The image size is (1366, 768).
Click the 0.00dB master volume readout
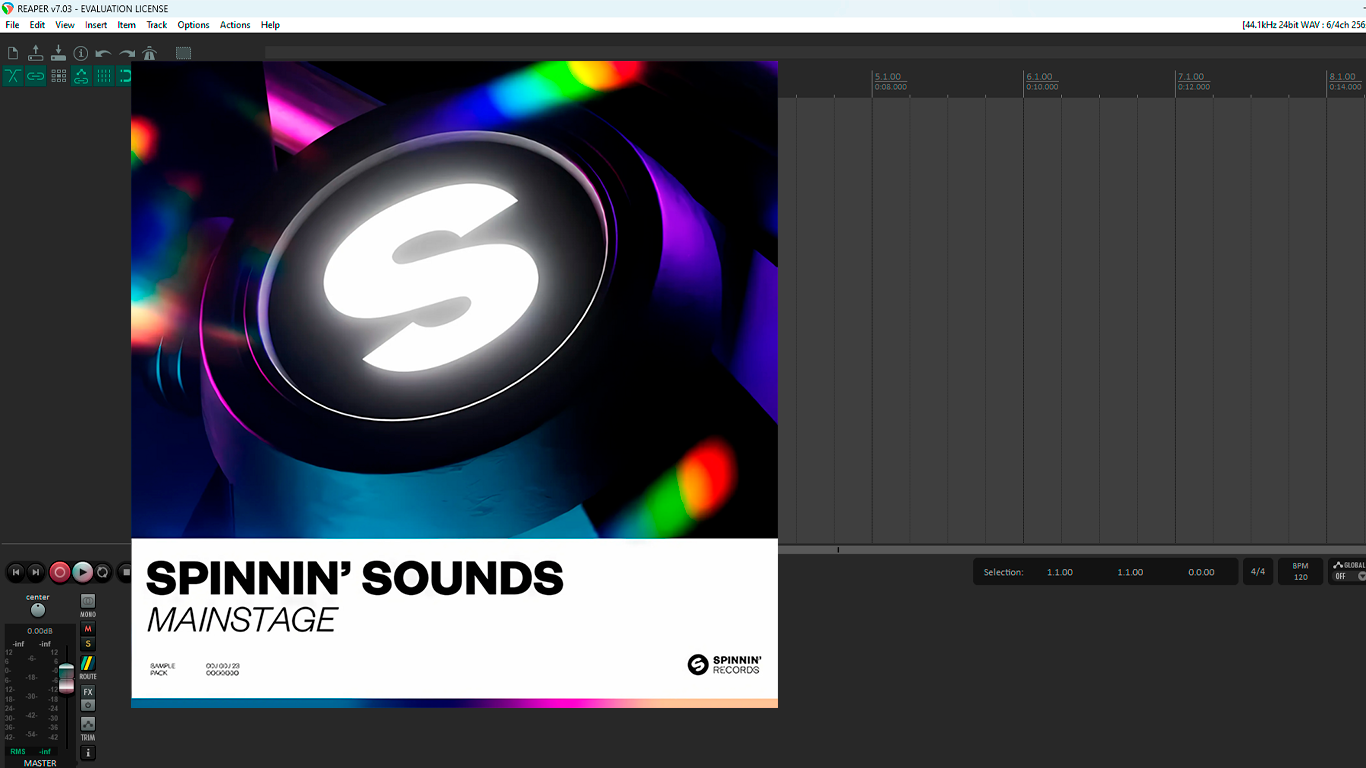click(40, 631)
